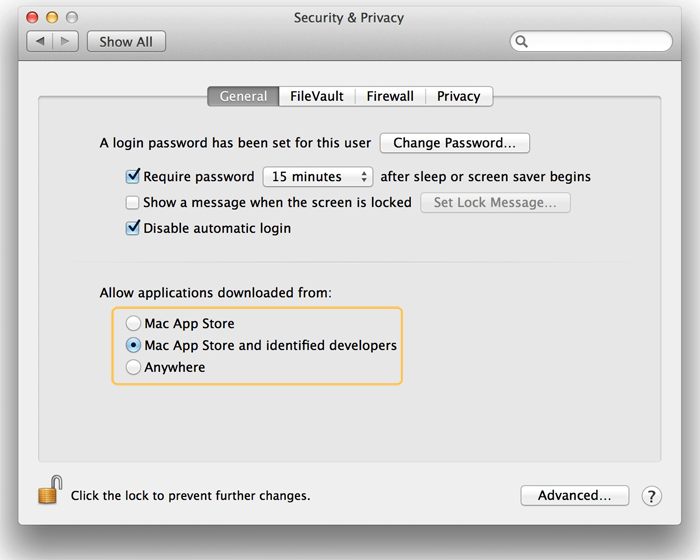700x560 pixels.
Task: Click the Show All button
Action: pos(126,42)
